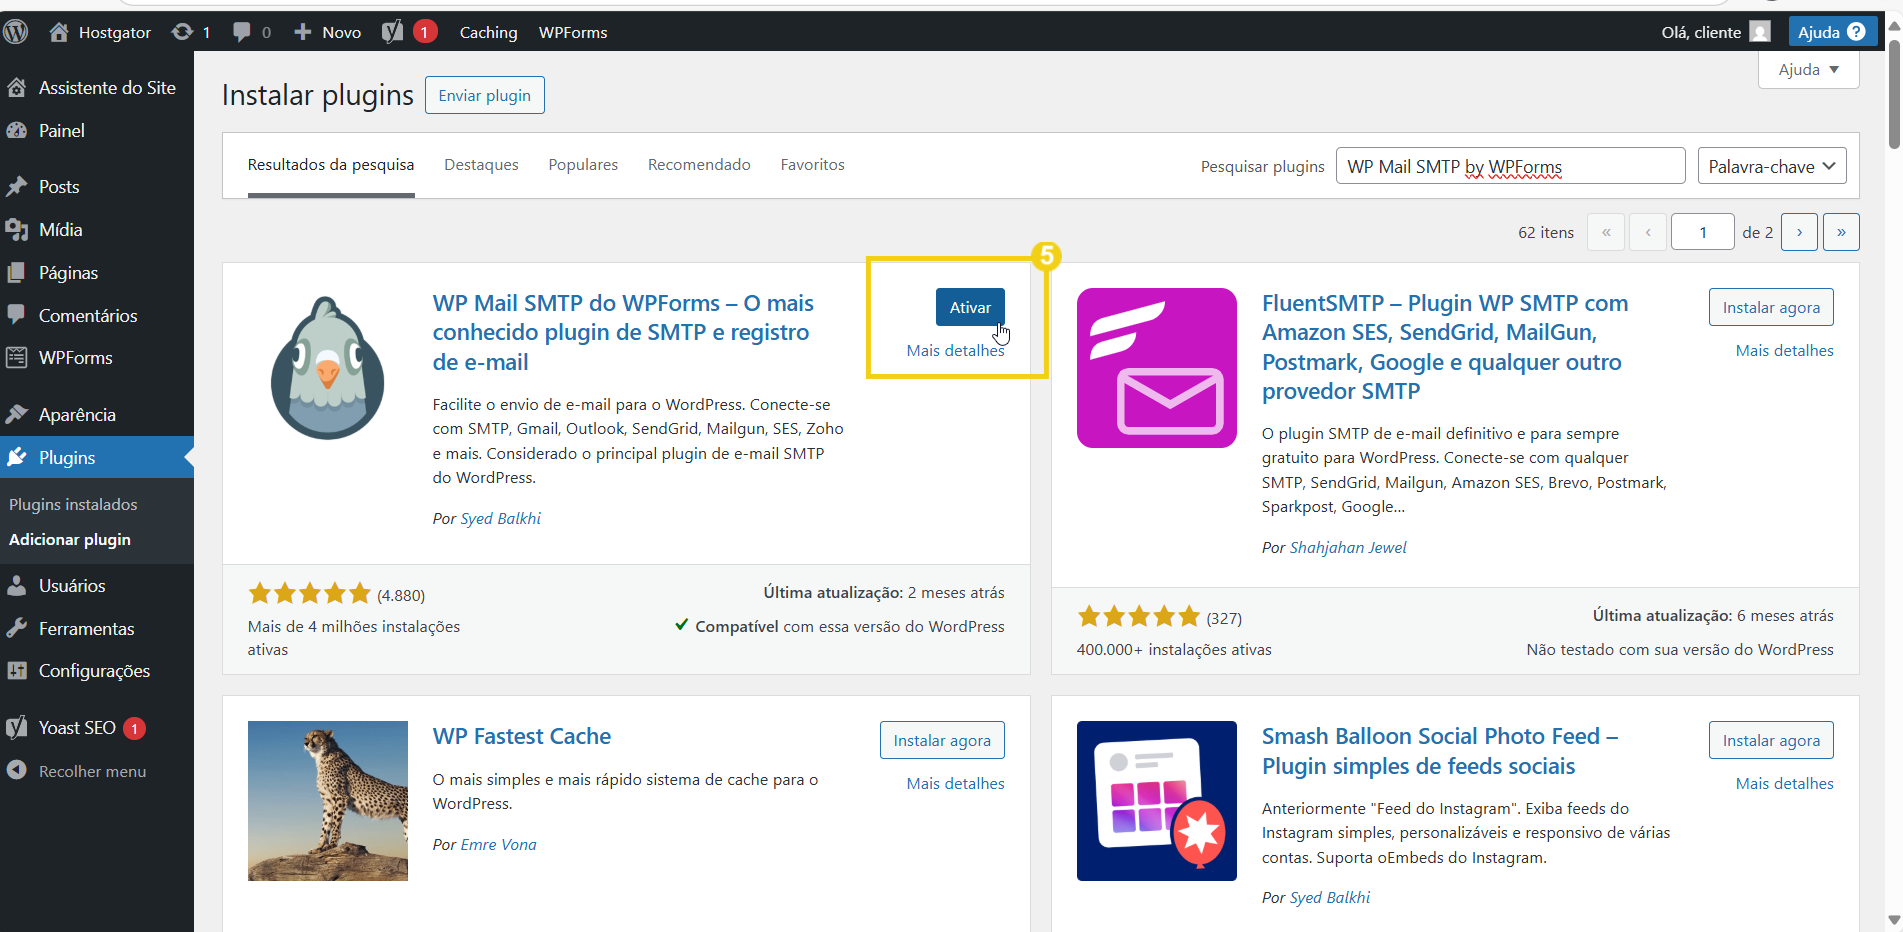Open Mídia in sidebar

pyautogui.click(x=97, y=230)
